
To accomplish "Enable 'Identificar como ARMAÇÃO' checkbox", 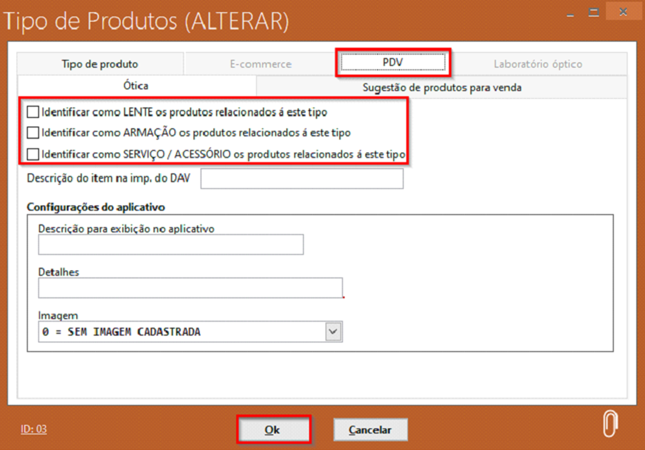I will (x=34, y=133).
